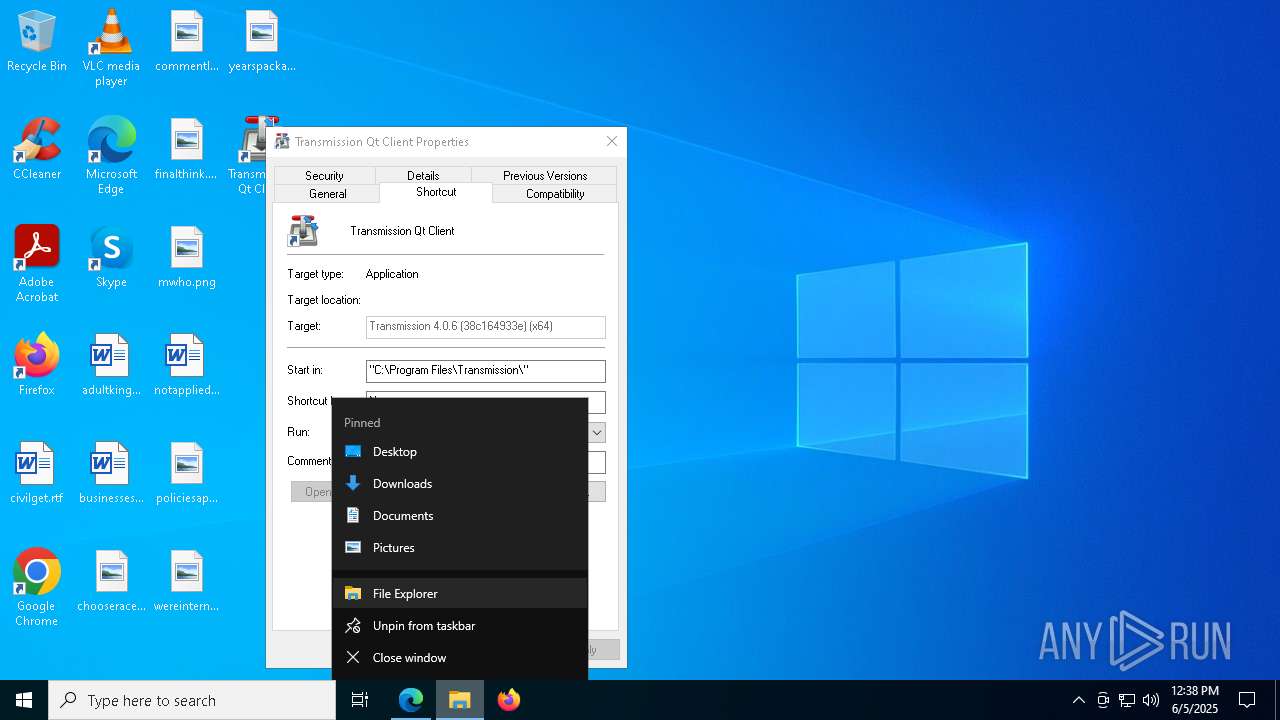This screenshot has width=1280, height=720.
Task: Open the volume control tray icon
Action: point(1151,700)
